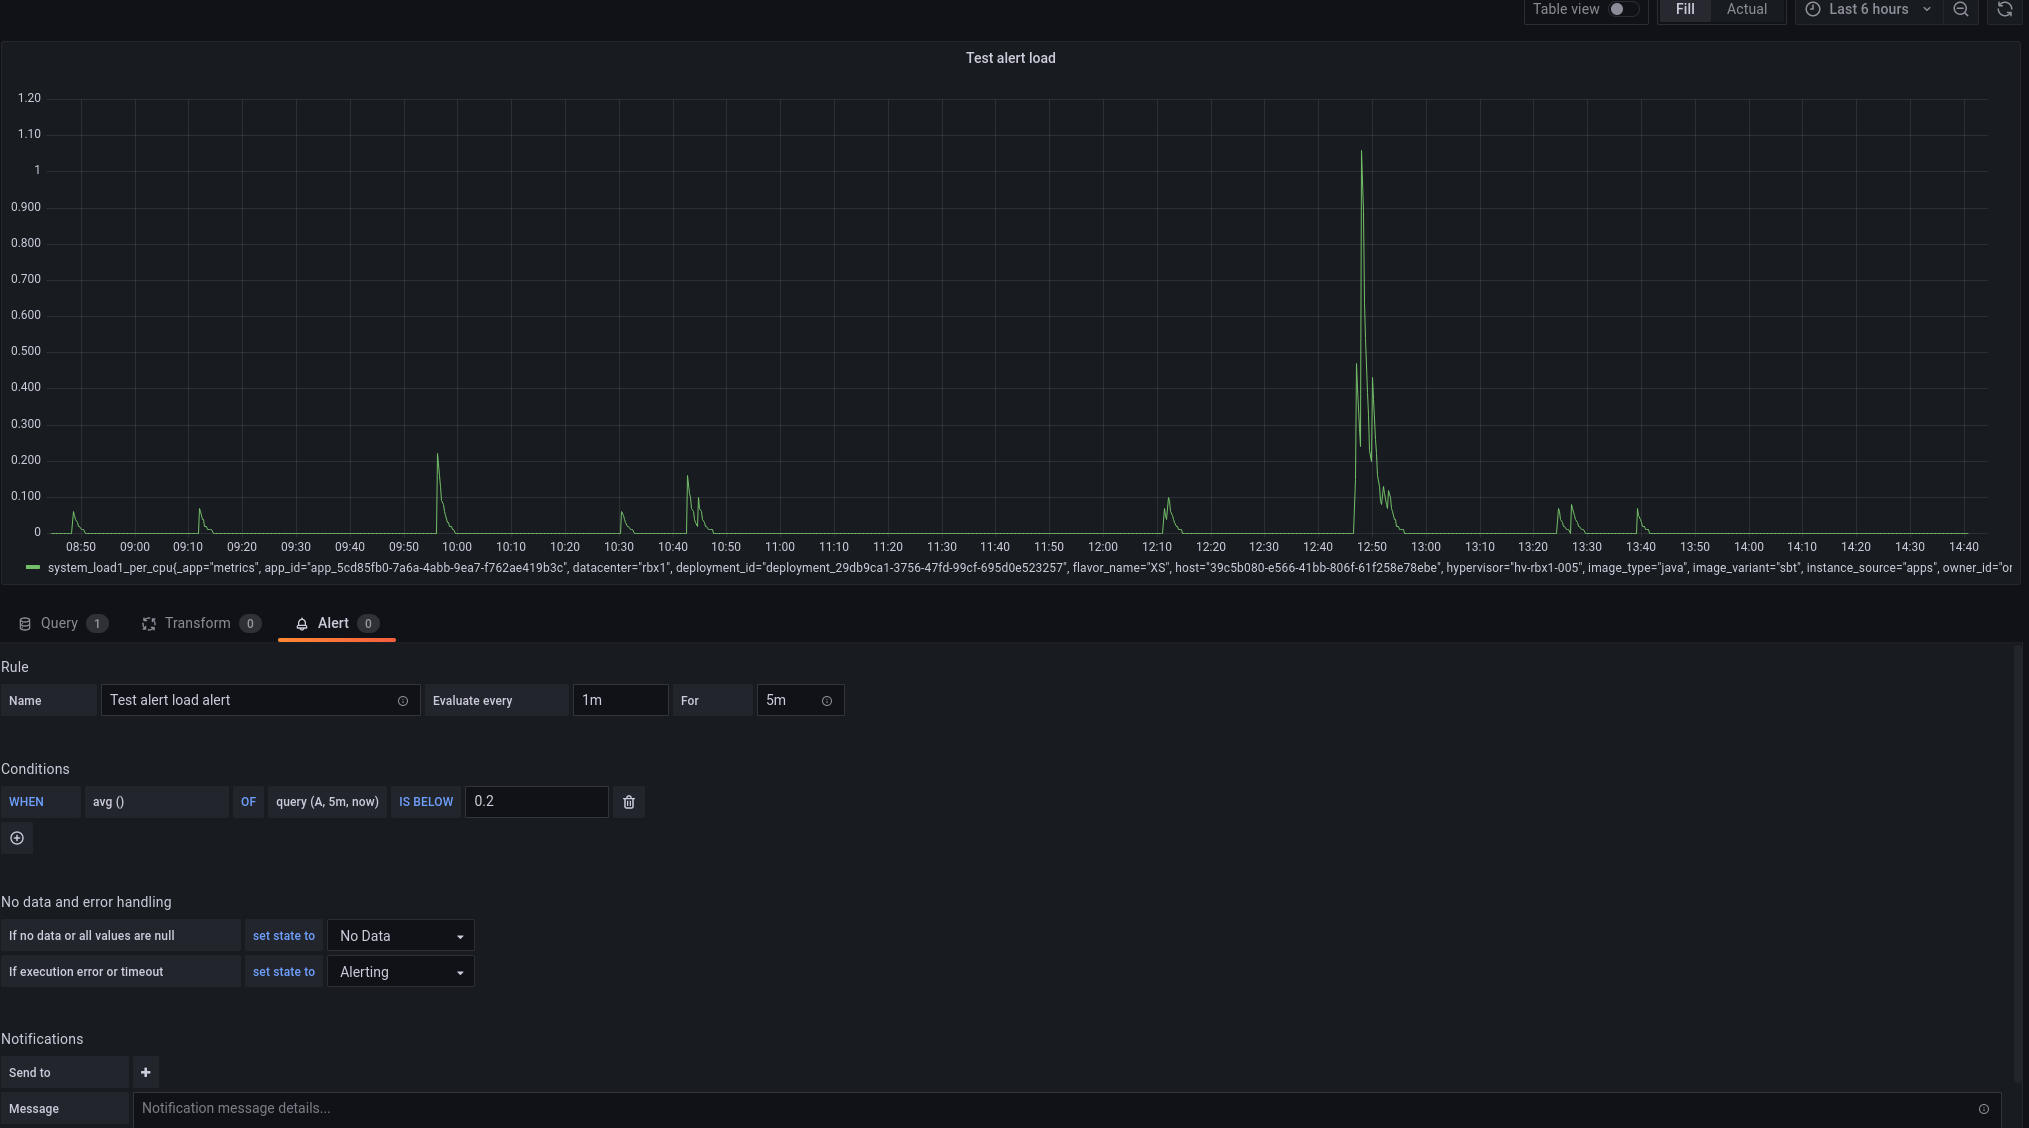Click info icon in the Name field
Image resolution: width=2029 pixels, height=1128 pixels.
pos(403,701)
